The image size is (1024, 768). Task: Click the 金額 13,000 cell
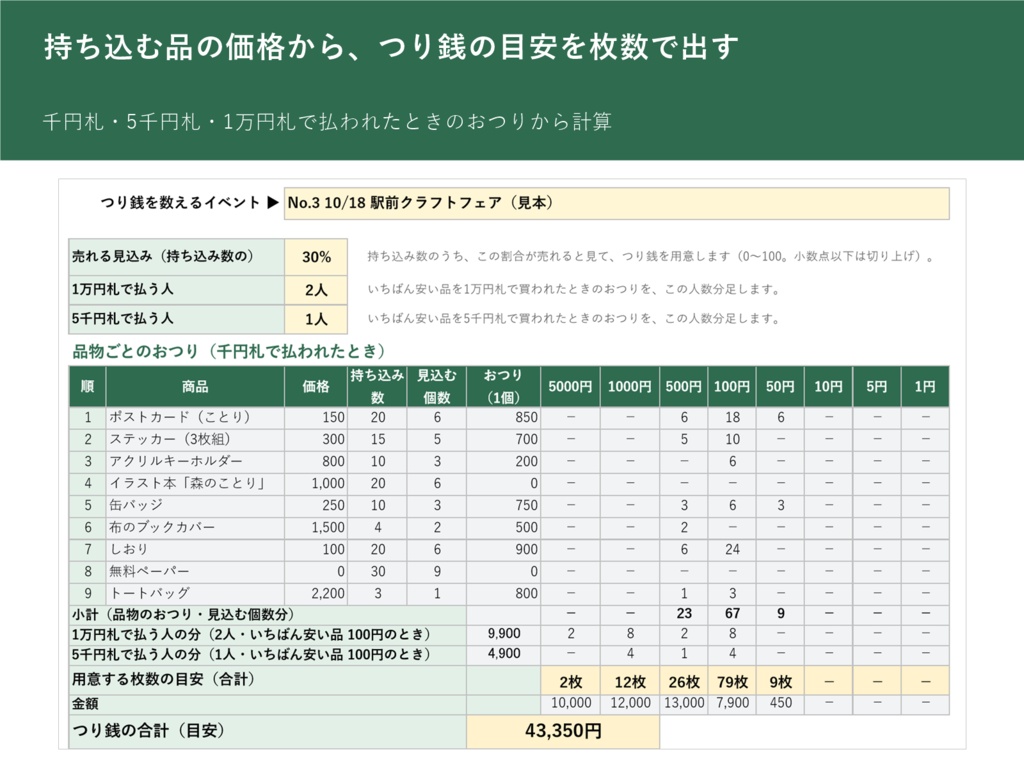click(684, 704)
